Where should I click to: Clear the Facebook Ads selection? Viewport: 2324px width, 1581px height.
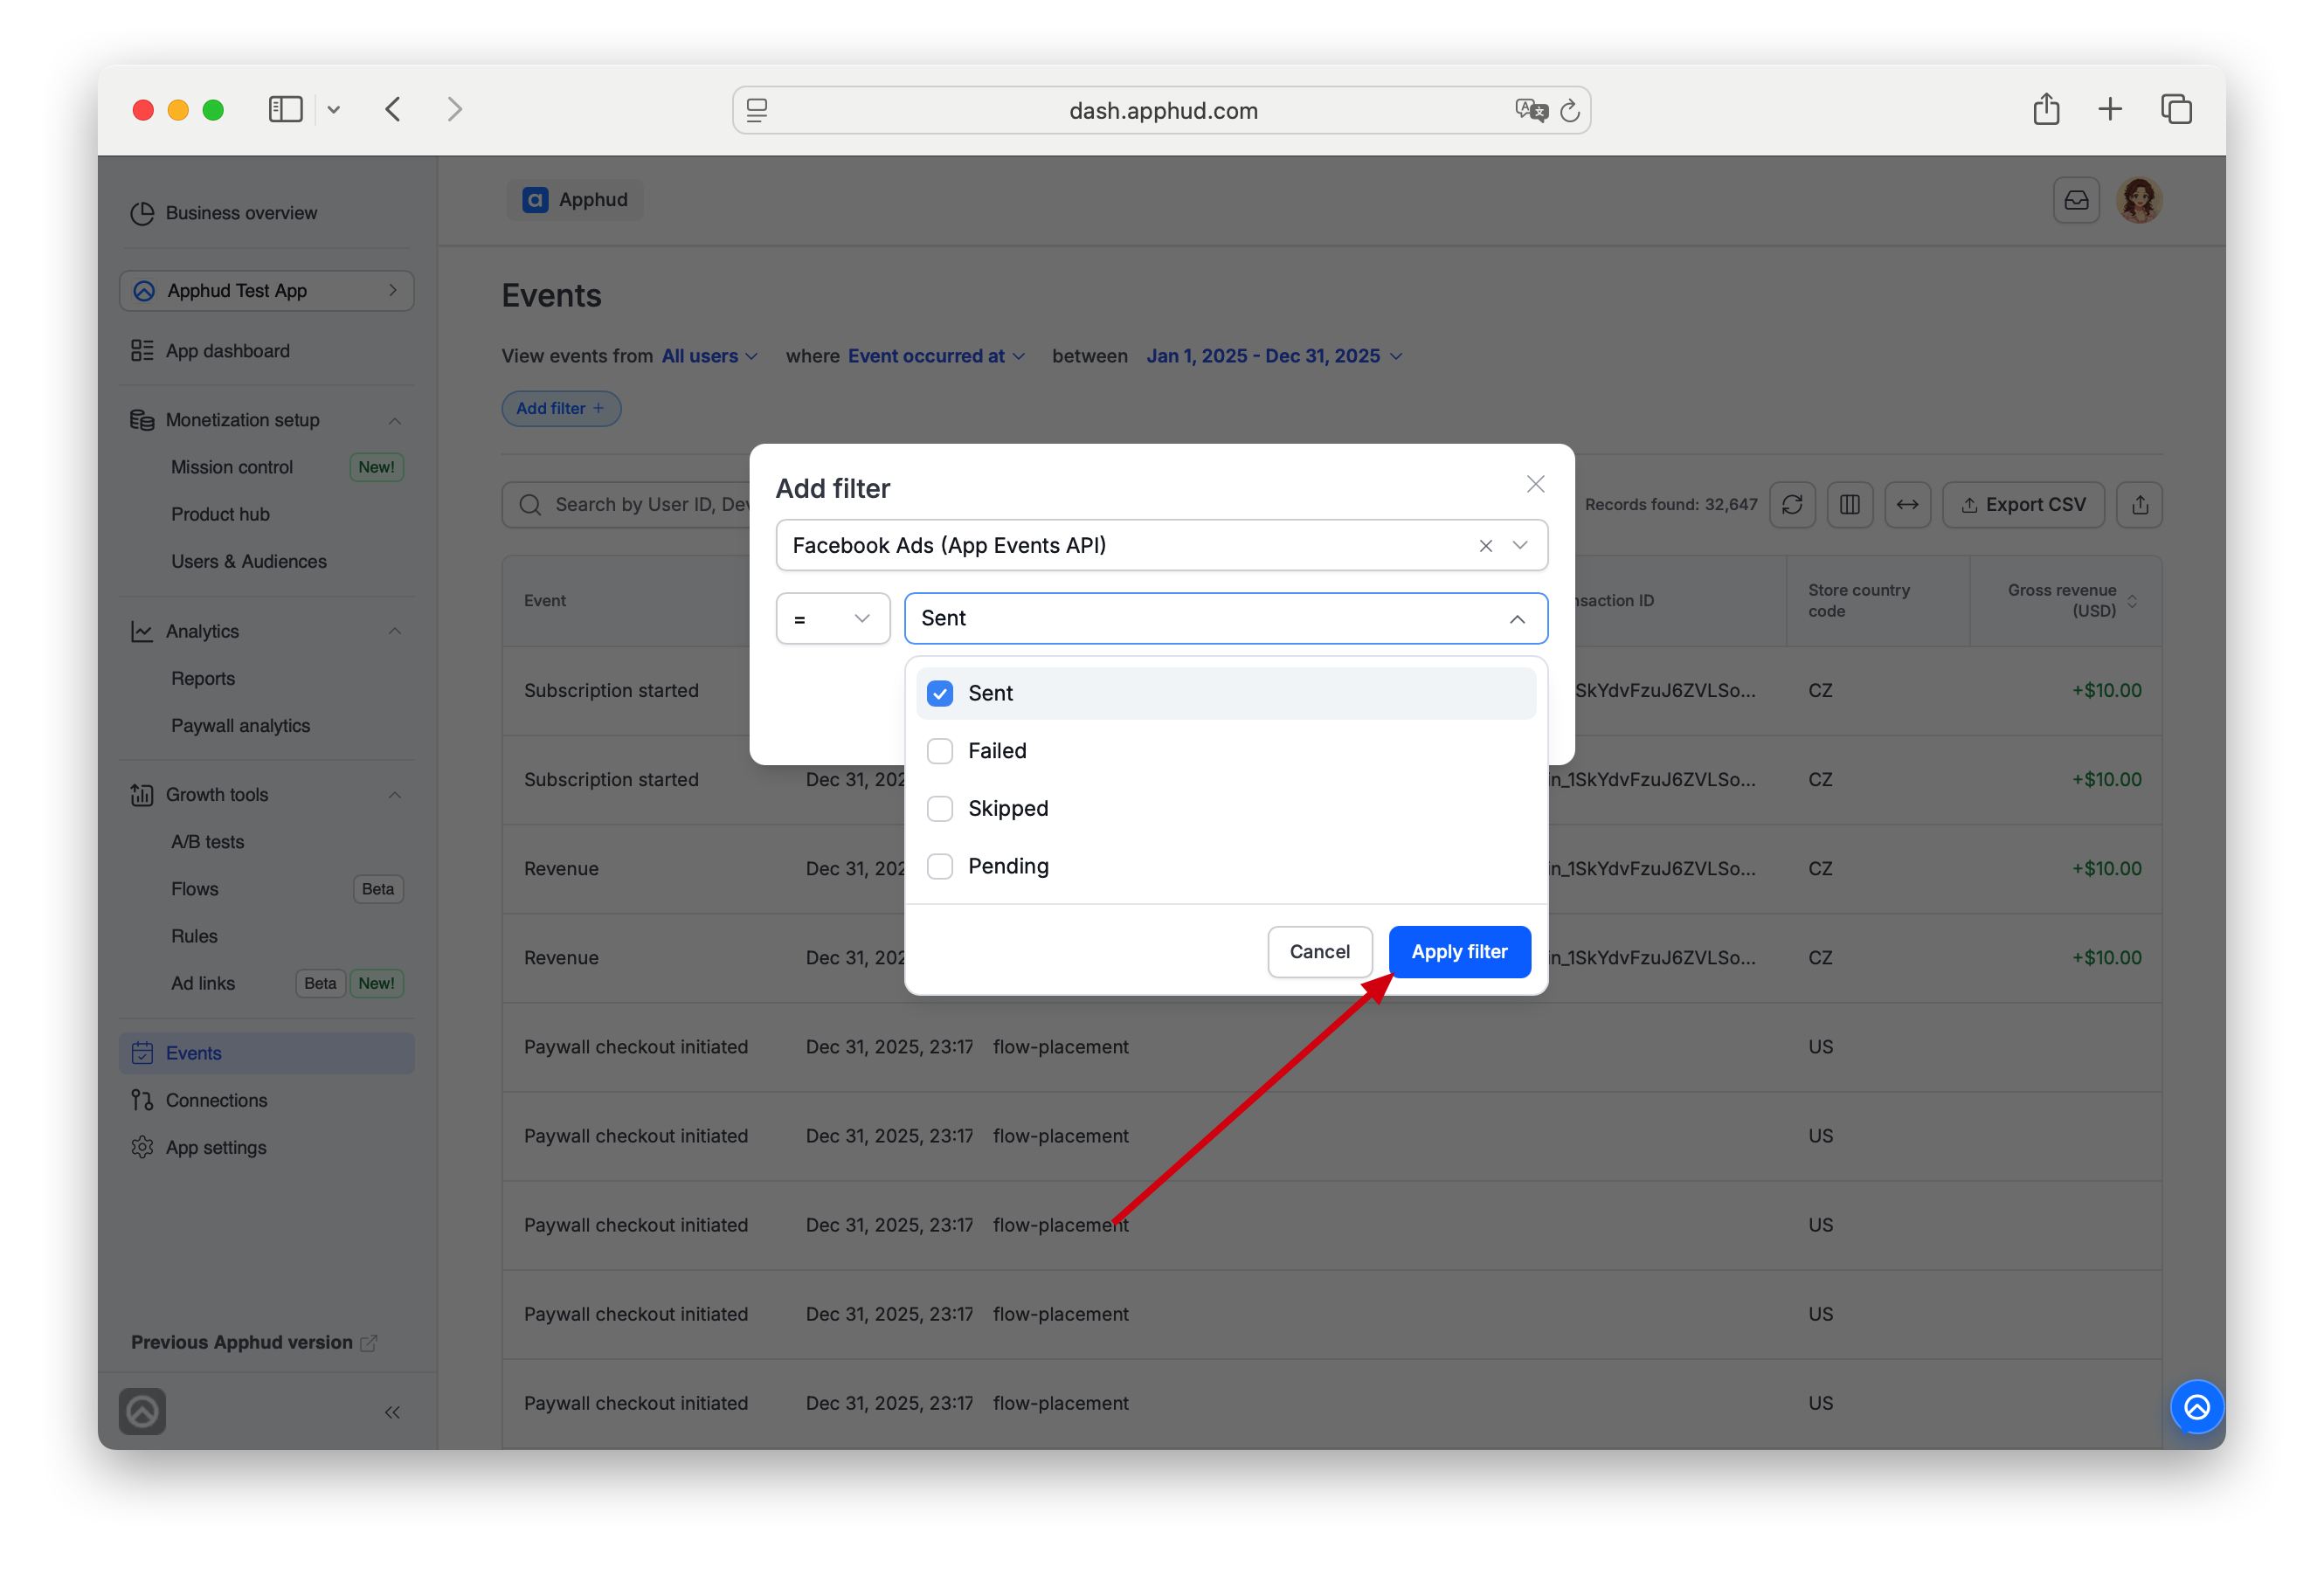click(1485, 546)
